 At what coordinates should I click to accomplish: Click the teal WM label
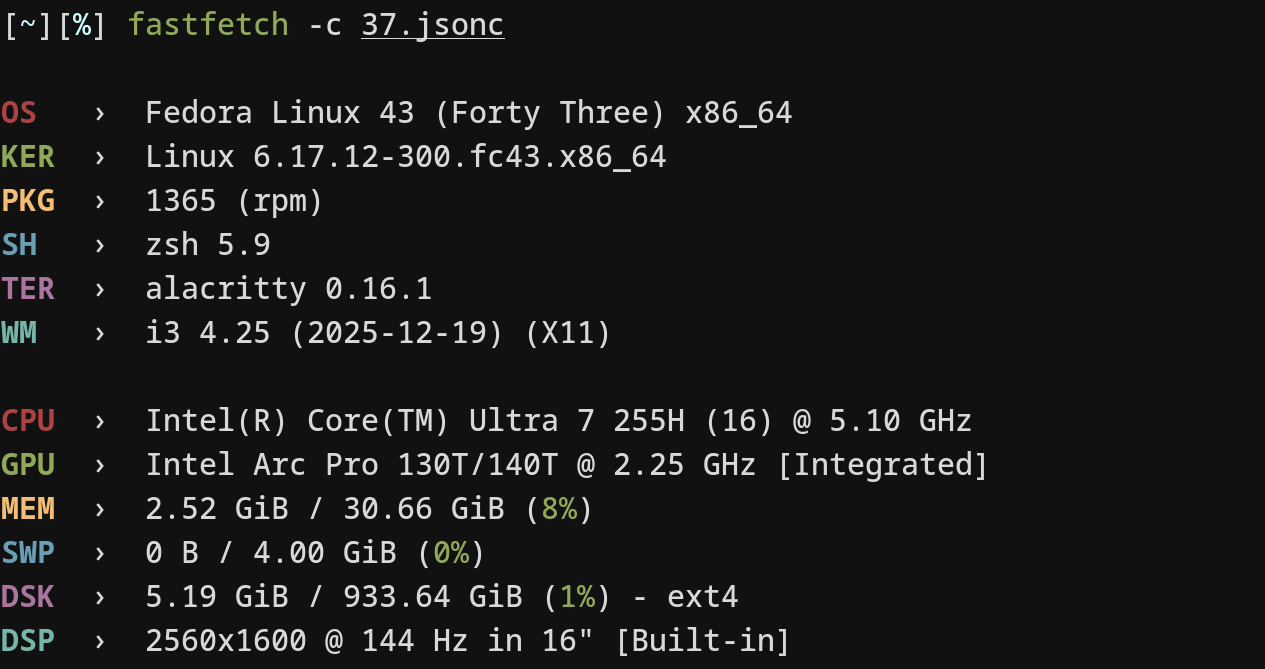pyautogui.click(x=19, y=333)
